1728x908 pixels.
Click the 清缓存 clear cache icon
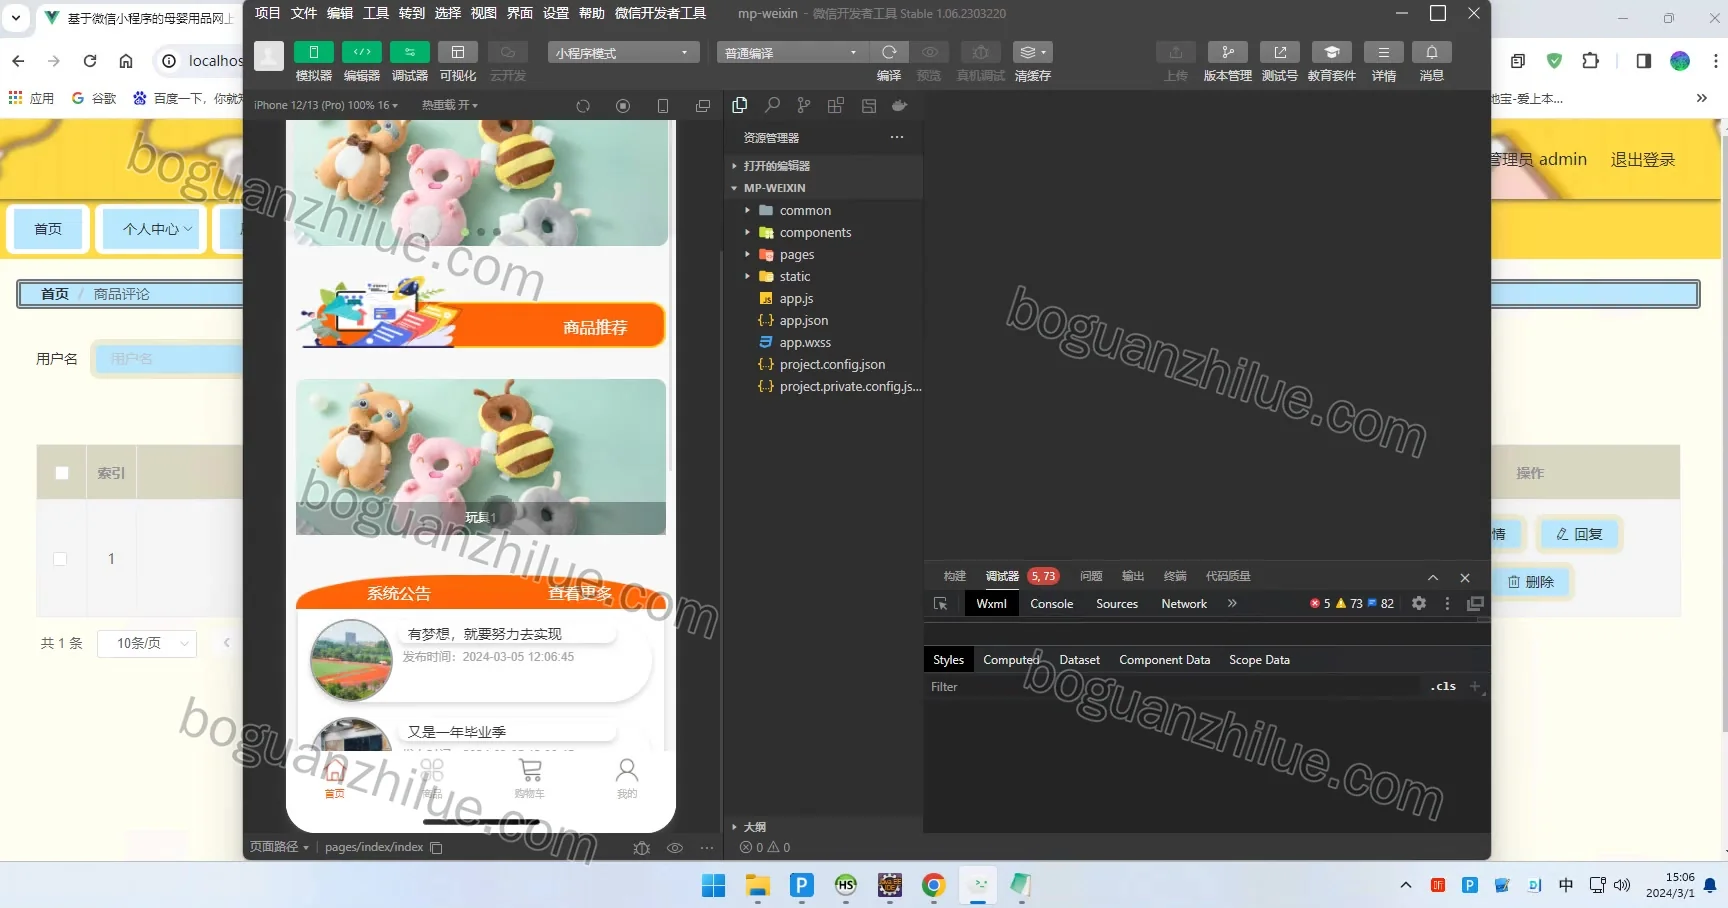[1032, 52]
